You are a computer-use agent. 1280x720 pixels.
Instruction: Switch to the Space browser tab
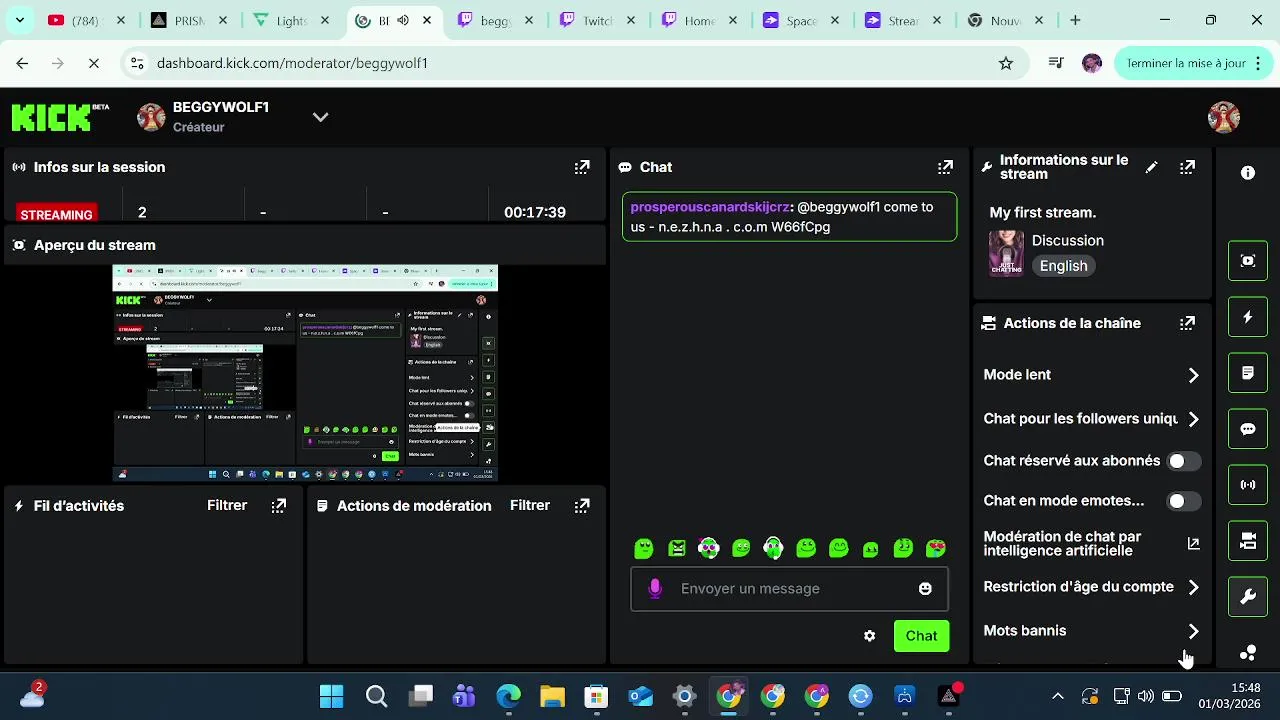tap(802, 20)
